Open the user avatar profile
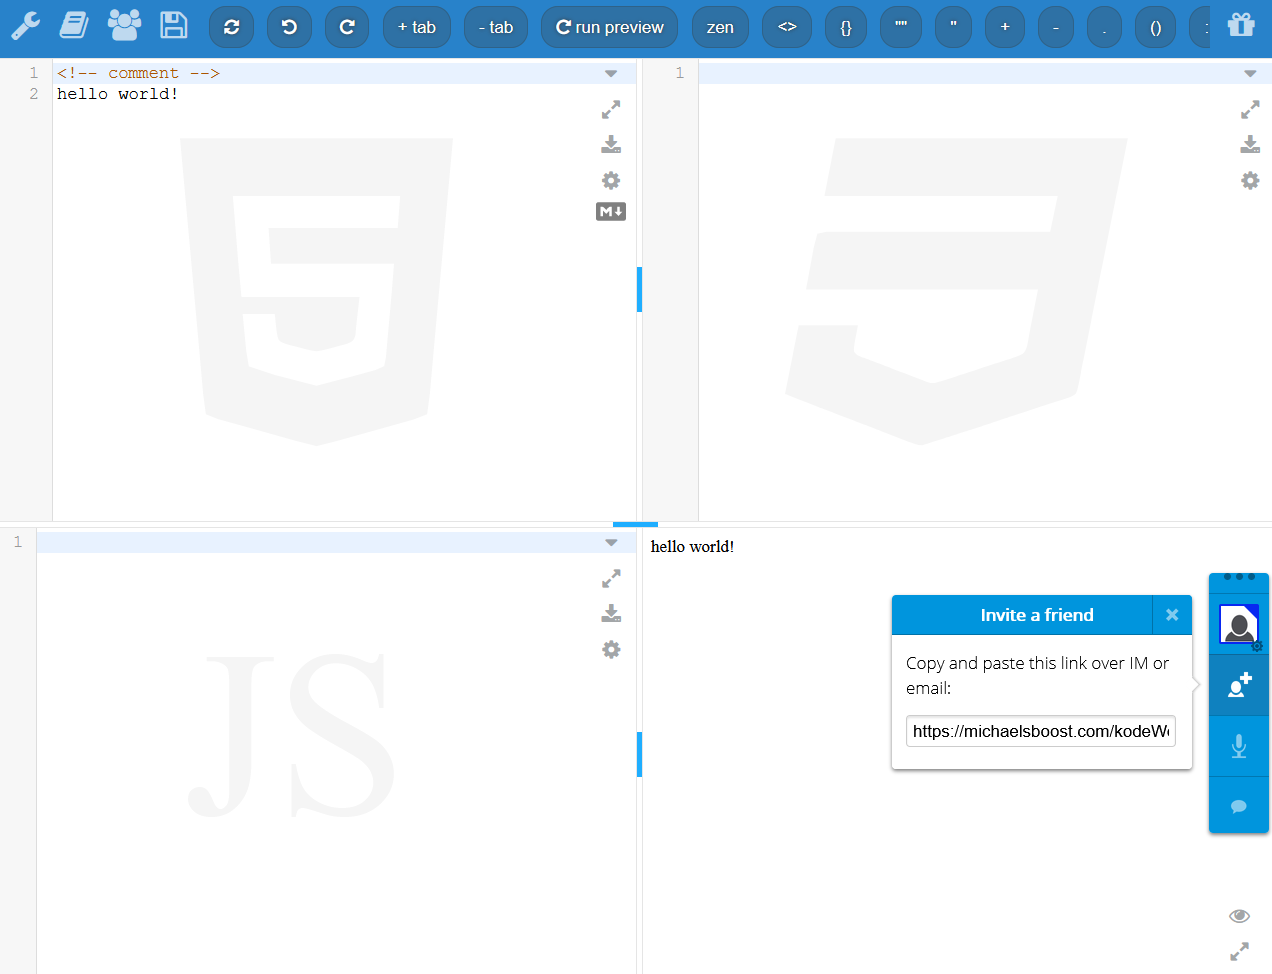The width and height of the screenshot is (1272, 974). coord(1239,625)
